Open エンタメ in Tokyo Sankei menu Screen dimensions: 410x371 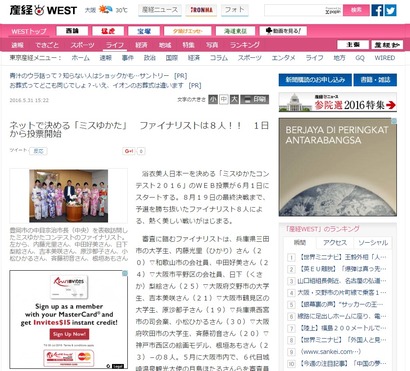pyautogui.click(x=283, y=58)
